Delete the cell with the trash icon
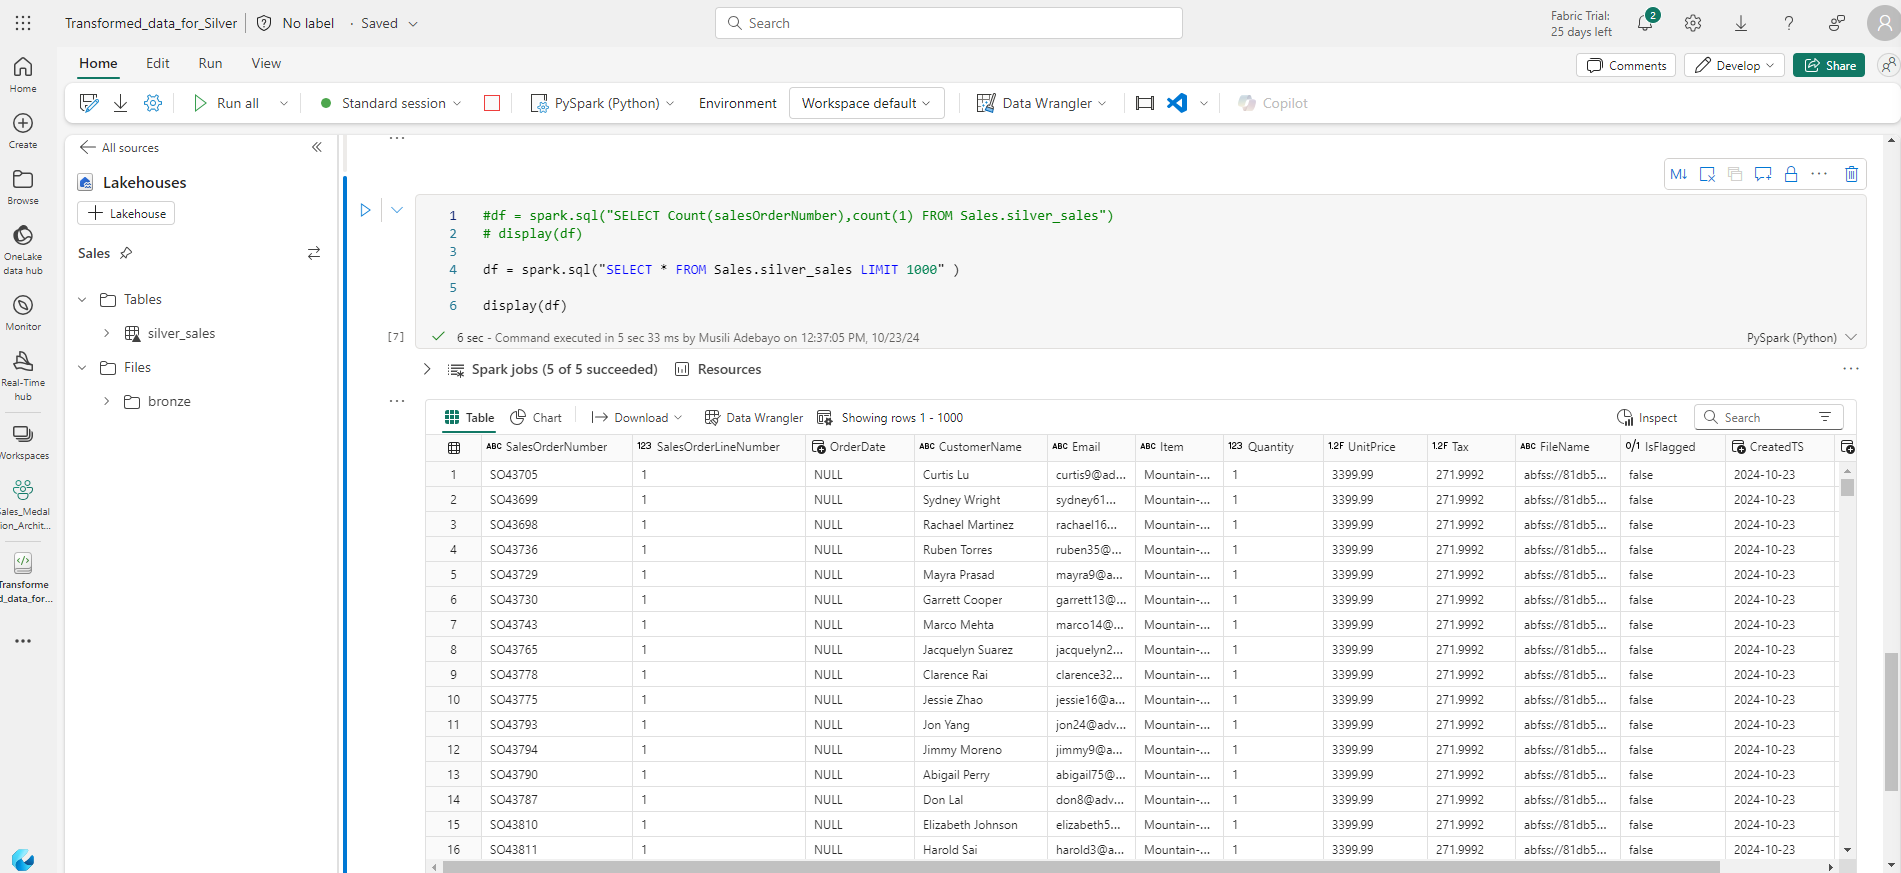This screenshot has height=873, width=1901. pyautogui.click(x=1851, y=174)
